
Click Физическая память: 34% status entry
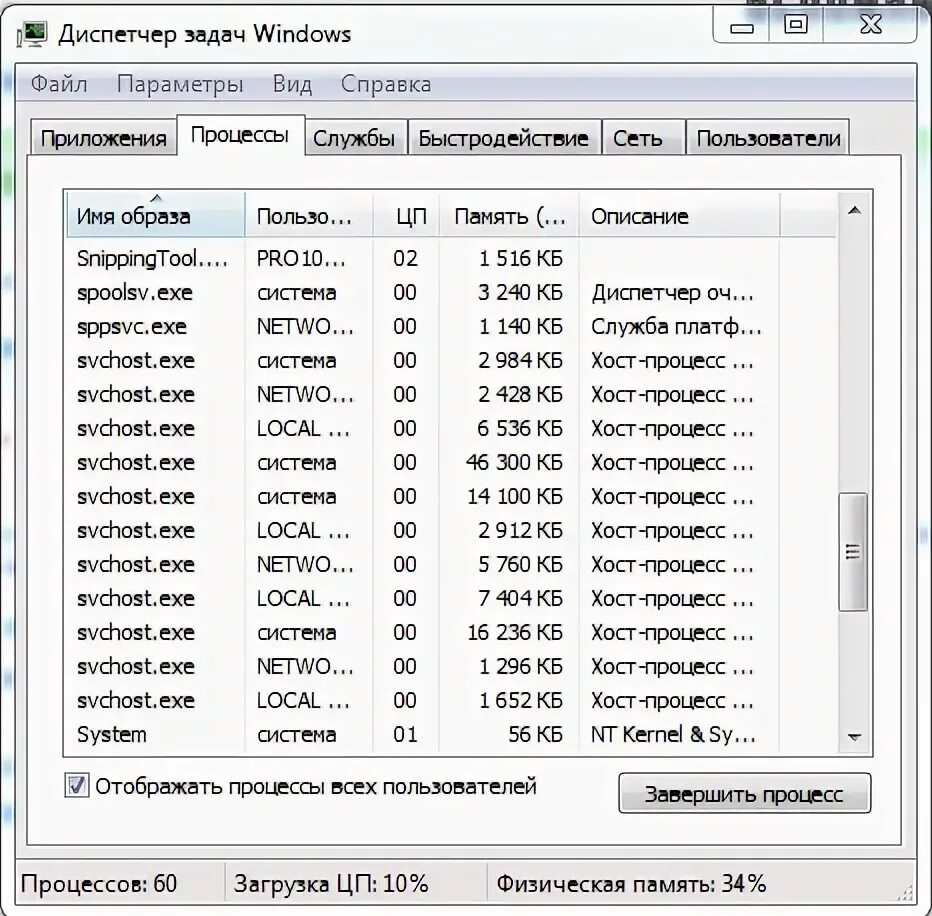click(631, 883)
